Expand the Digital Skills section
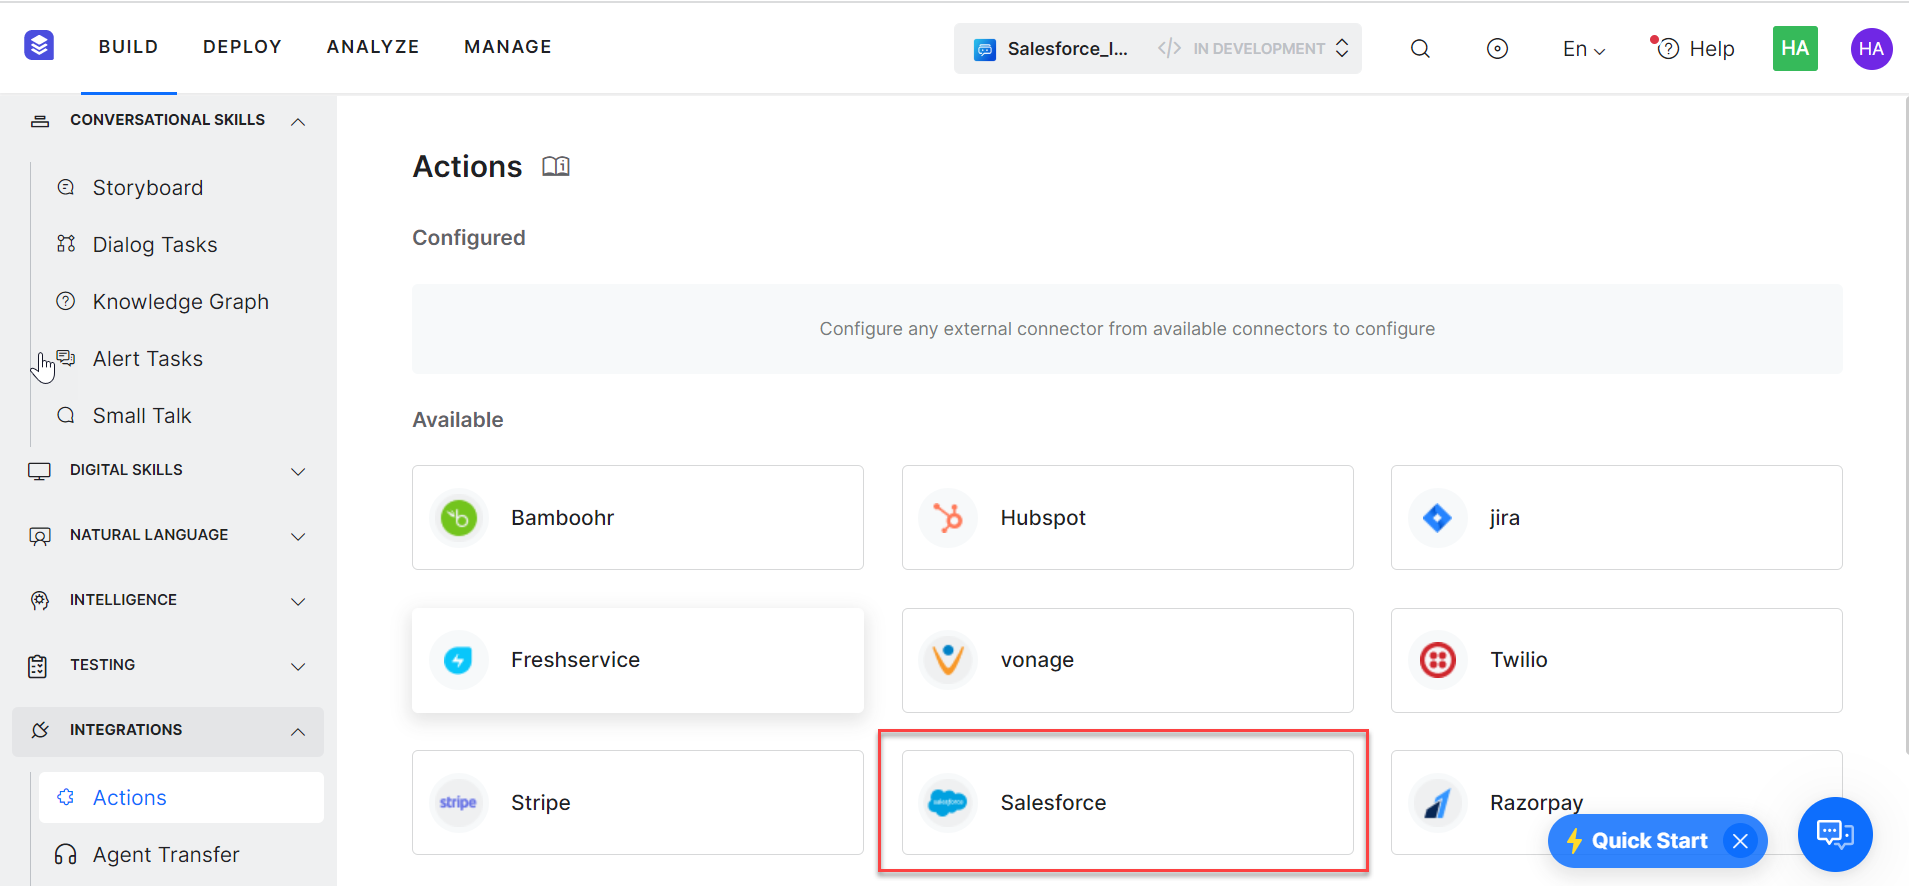Image resolution: width=1909 pixels, height=886 pixels. (x=298, y=471)
